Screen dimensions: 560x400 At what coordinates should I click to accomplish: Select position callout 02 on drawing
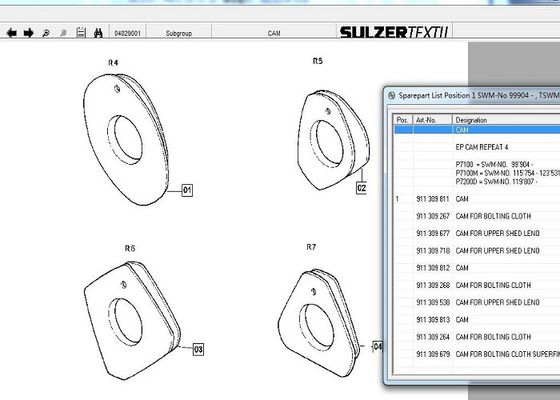click(361, 188)
